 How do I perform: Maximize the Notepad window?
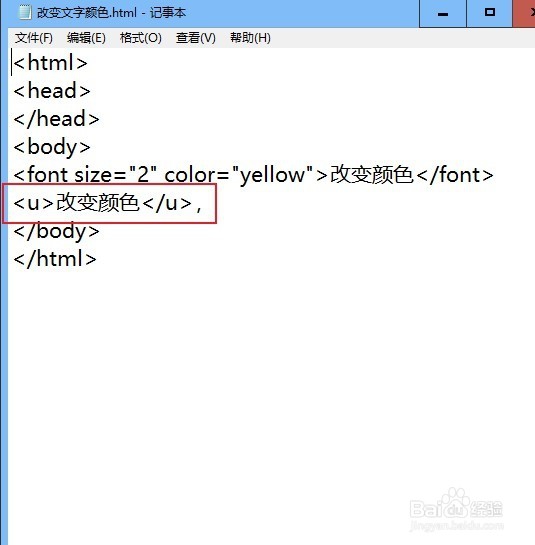[489, 13]
